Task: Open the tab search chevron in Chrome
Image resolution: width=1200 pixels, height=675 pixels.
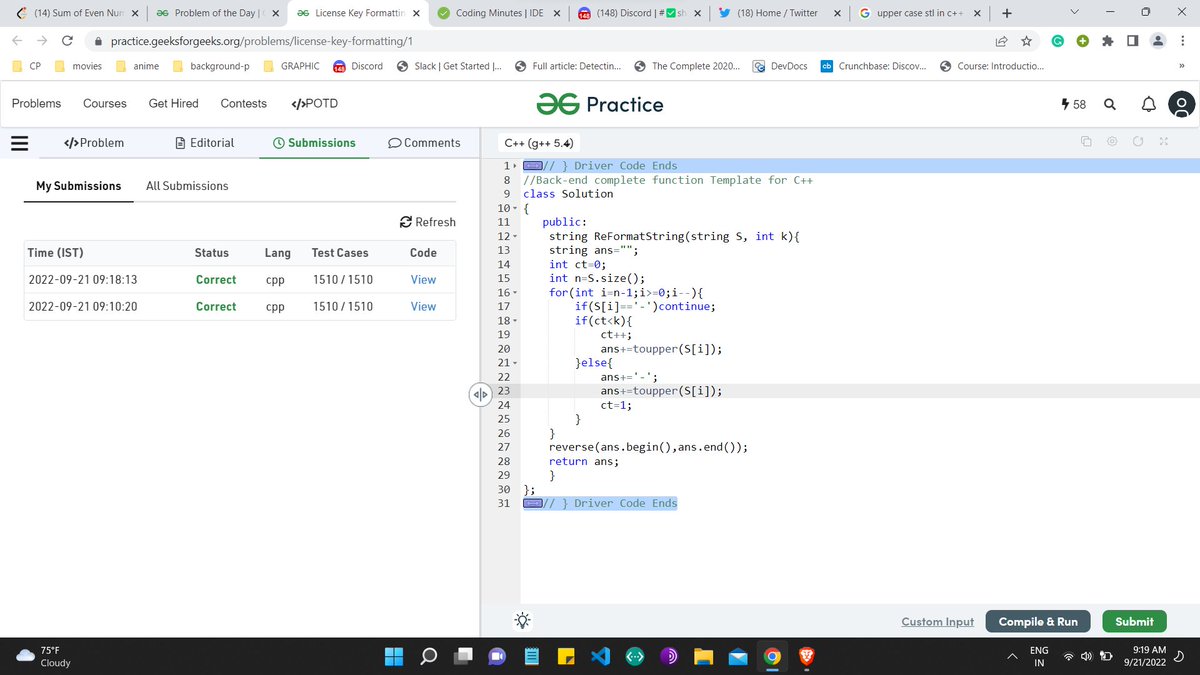Action: [1074, 13]
